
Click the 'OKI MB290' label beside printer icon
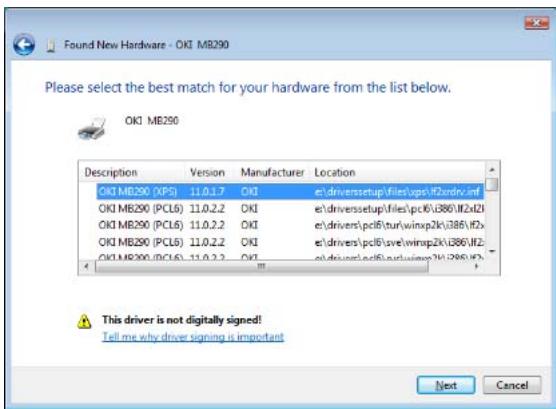152,121
